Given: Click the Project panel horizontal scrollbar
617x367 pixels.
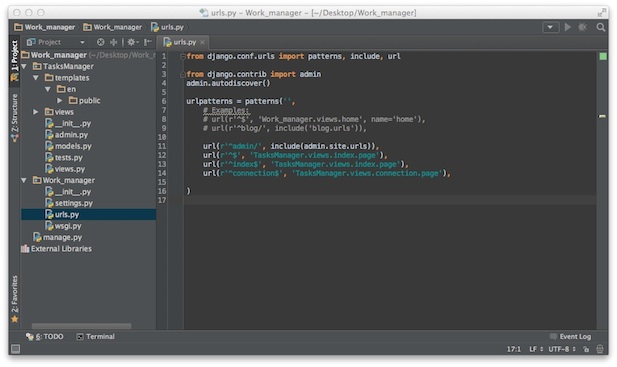Looking at the screenshot, I should 81,326.
